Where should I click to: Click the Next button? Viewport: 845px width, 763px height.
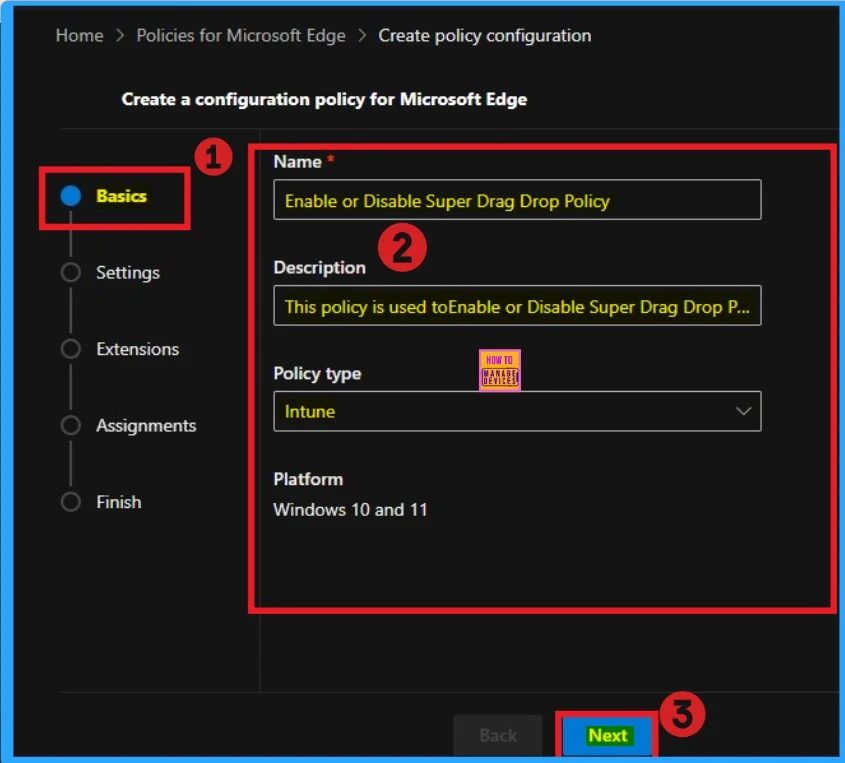click(x=607, y=736)
